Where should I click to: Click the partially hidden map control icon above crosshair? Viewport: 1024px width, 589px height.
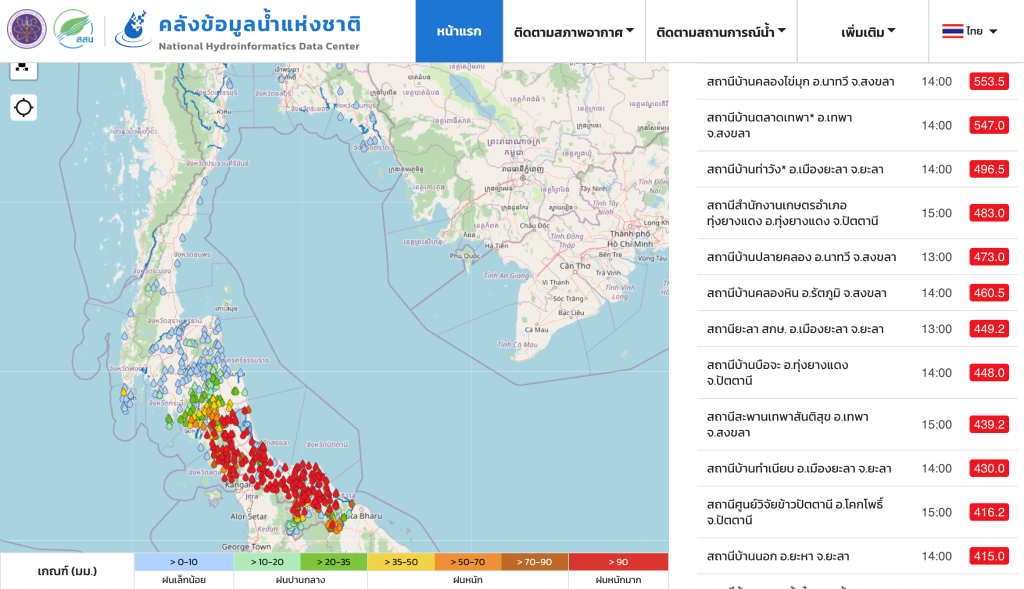(x=24, y=68)
